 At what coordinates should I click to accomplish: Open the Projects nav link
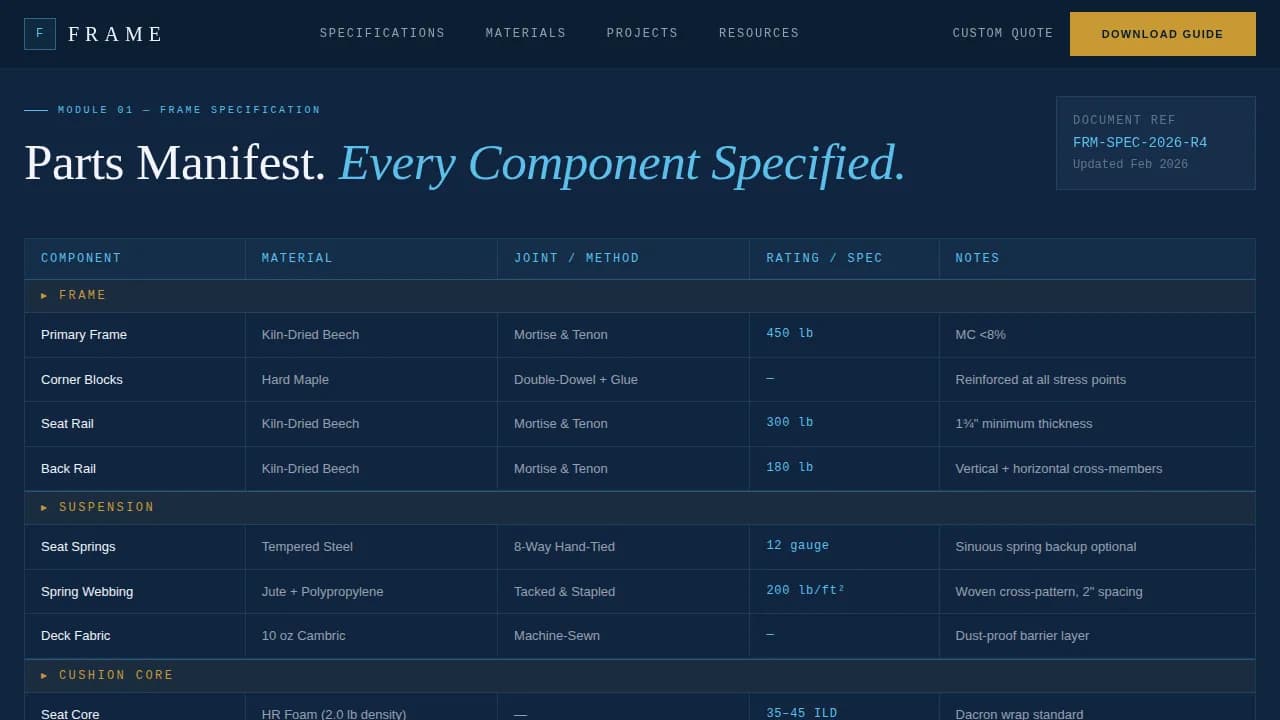[642, 33]
